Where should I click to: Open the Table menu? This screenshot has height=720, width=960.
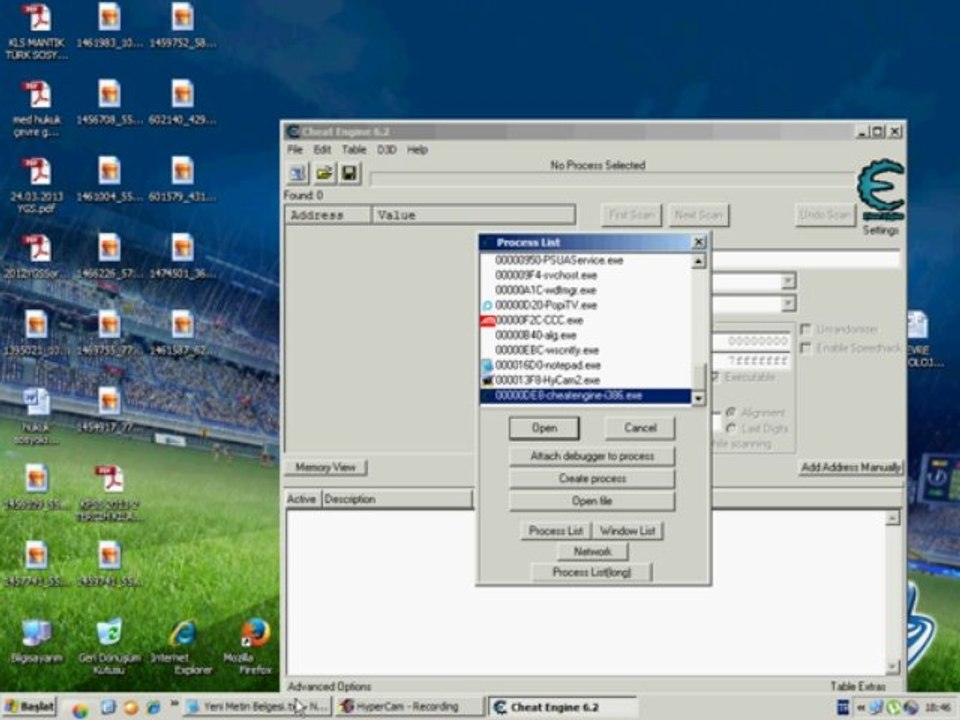[354, 149]
